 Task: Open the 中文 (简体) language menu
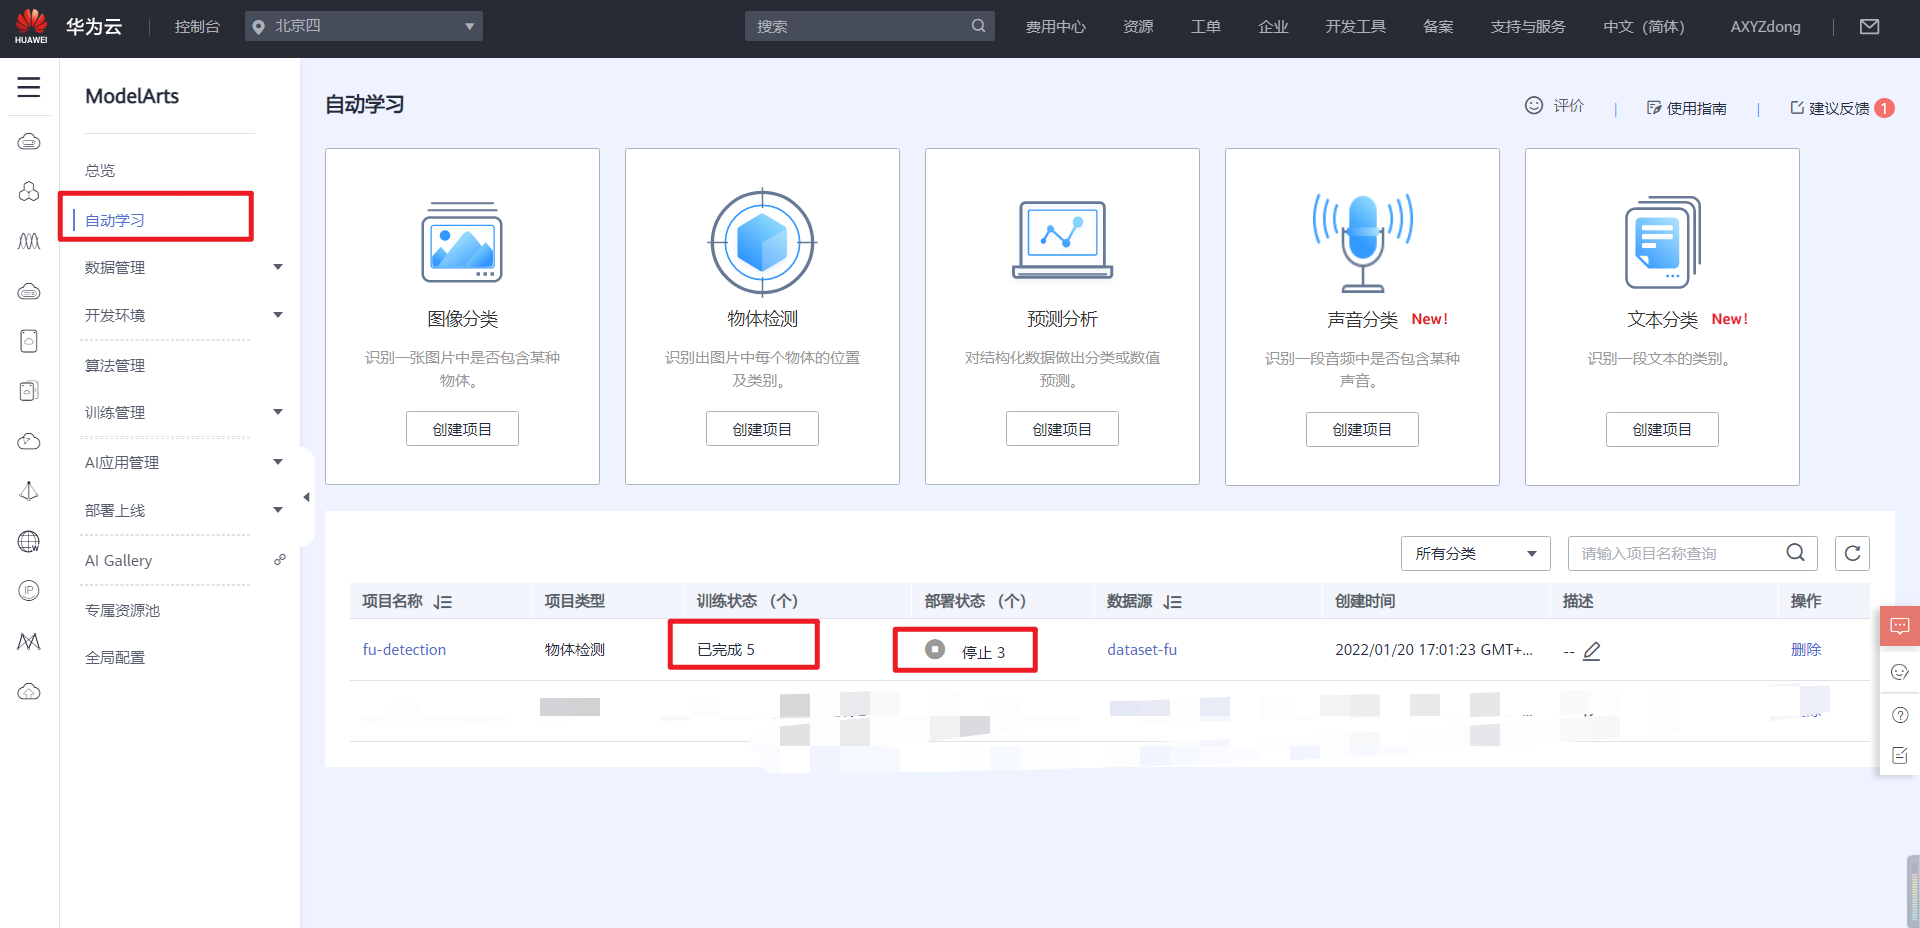[x=1644, y=27]
